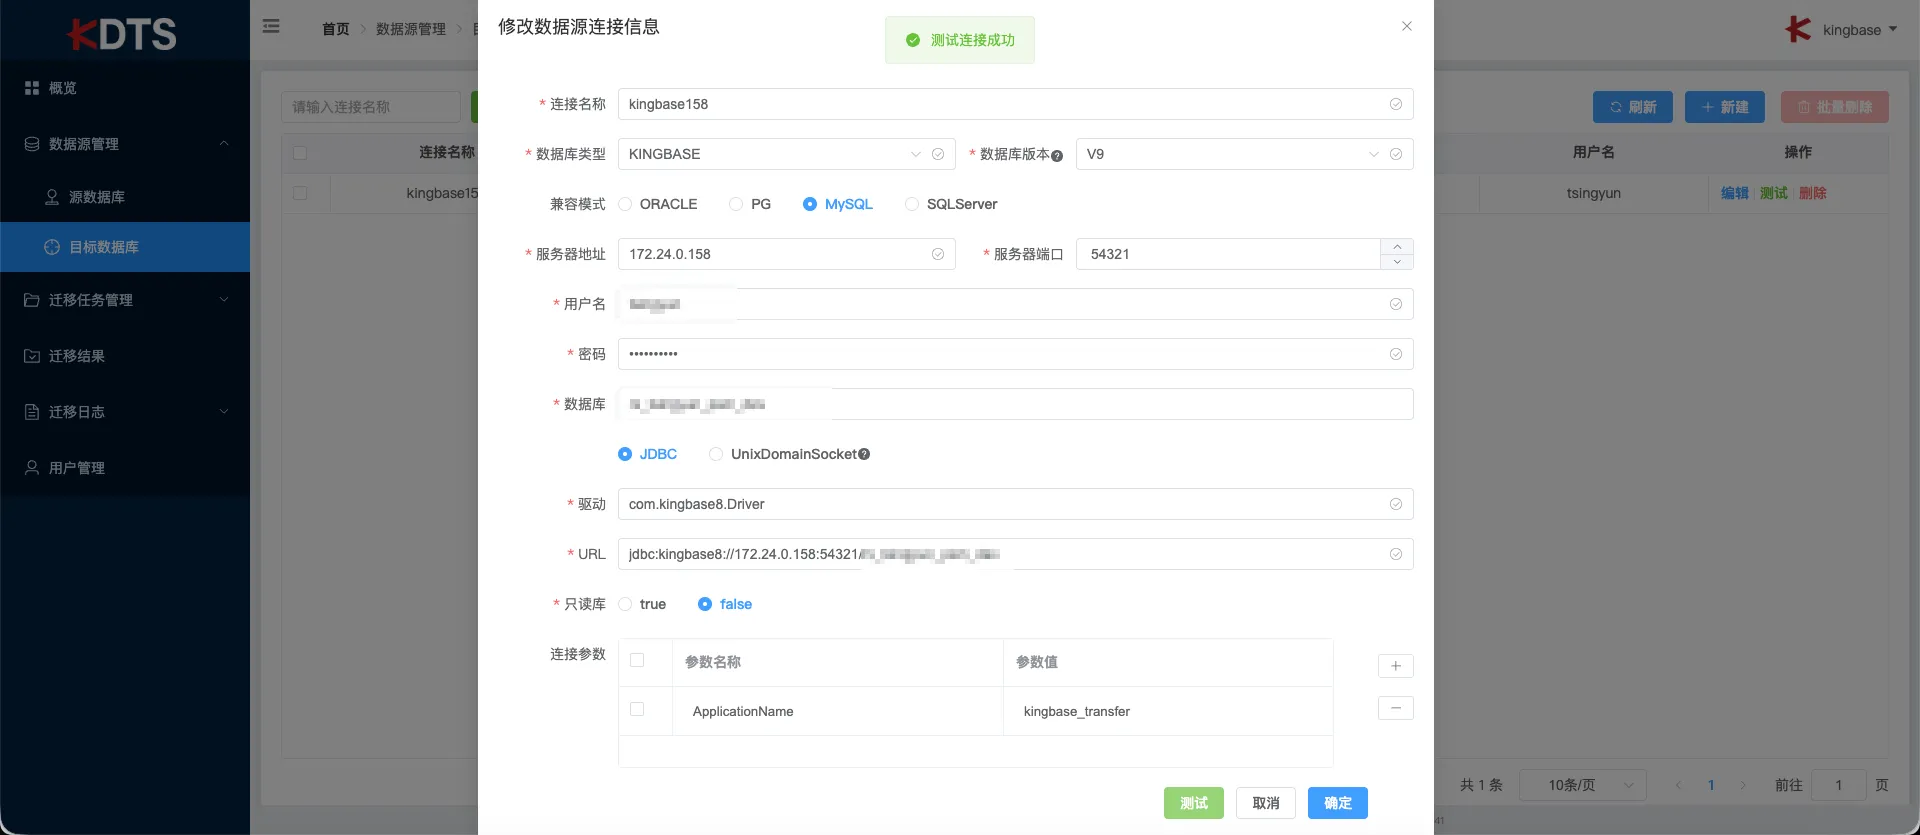
Task: Click the 迁移日志 document icon
Action: (32, 412)
